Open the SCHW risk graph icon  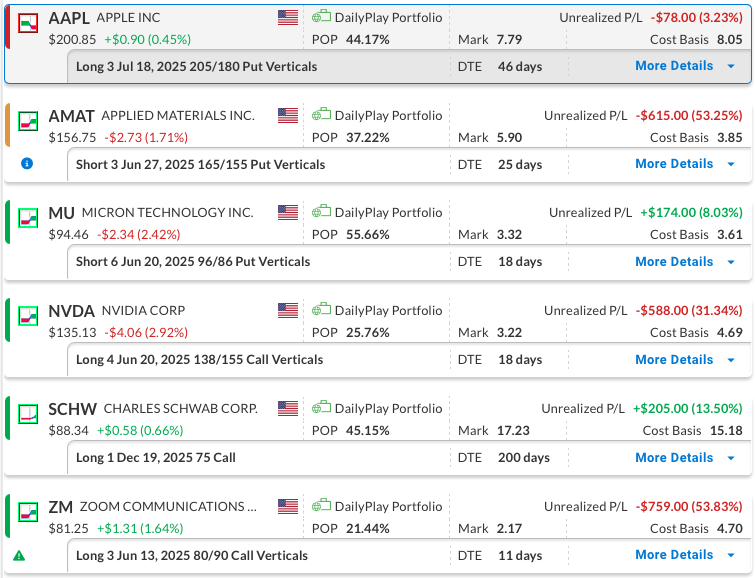[x=28, y=414]
